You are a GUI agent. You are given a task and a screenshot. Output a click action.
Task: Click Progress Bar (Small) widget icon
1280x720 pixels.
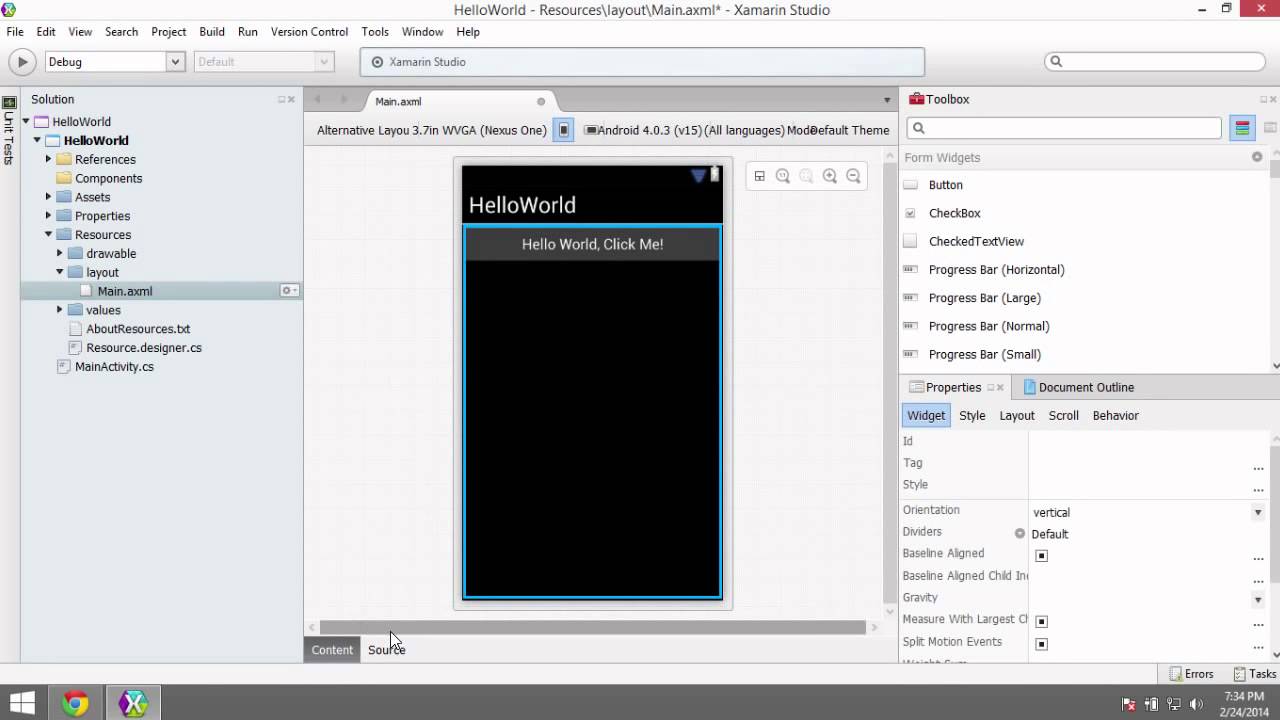click(910, 354)
